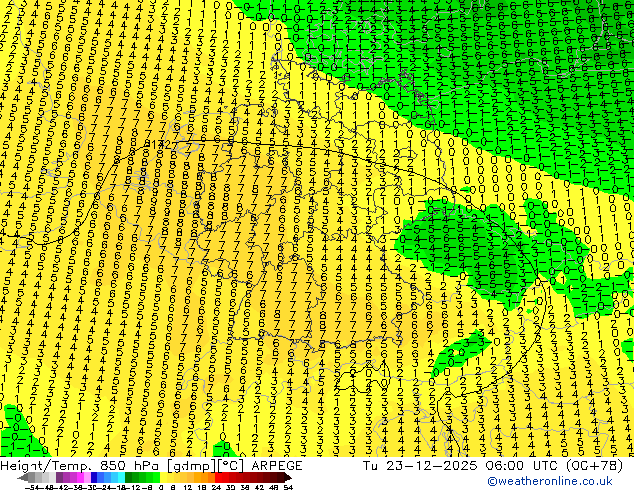
Task: Click the legend value label '54'
Action: (288, 487)
